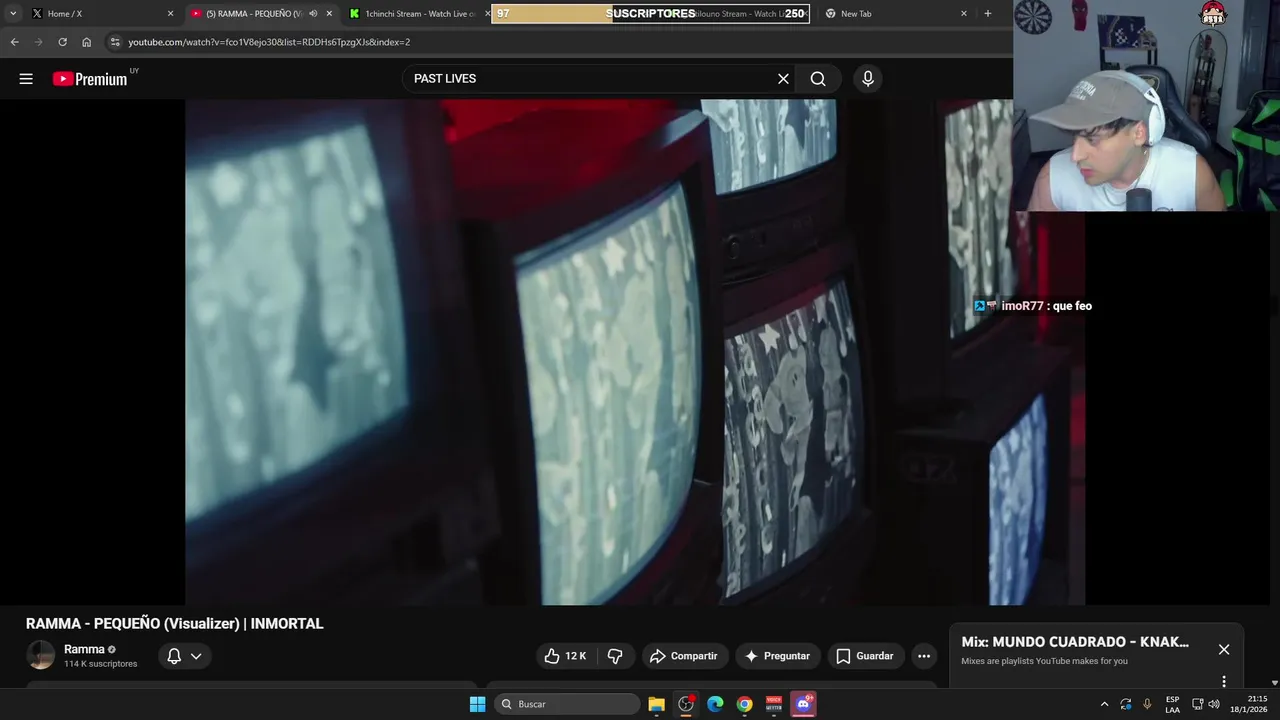Click the taskbar Buscar search box
This screenshot has height=720, width=1280.
tap(567, 704)
